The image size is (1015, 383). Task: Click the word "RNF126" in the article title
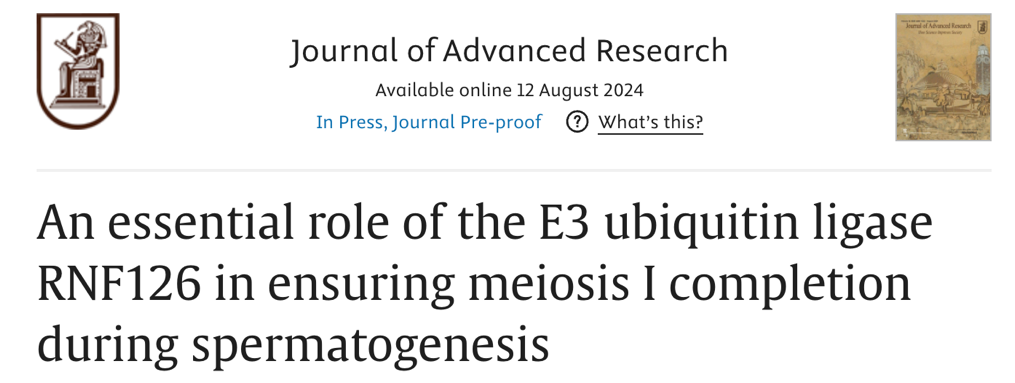point(118,284)
